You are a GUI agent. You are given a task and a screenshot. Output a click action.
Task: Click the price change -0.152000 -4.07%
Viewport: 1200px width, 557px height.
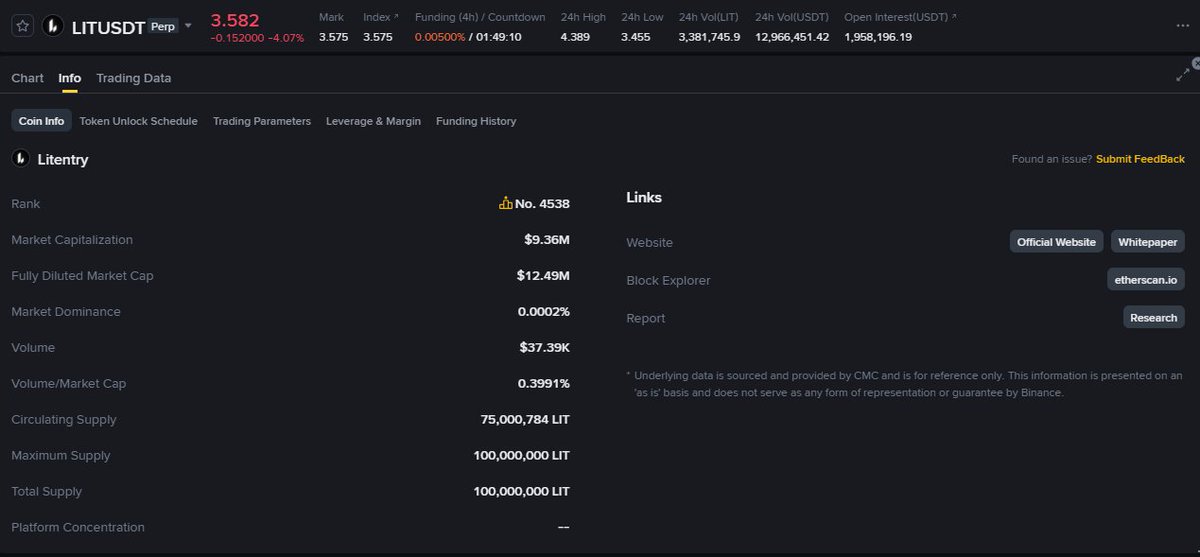point(257,39)
